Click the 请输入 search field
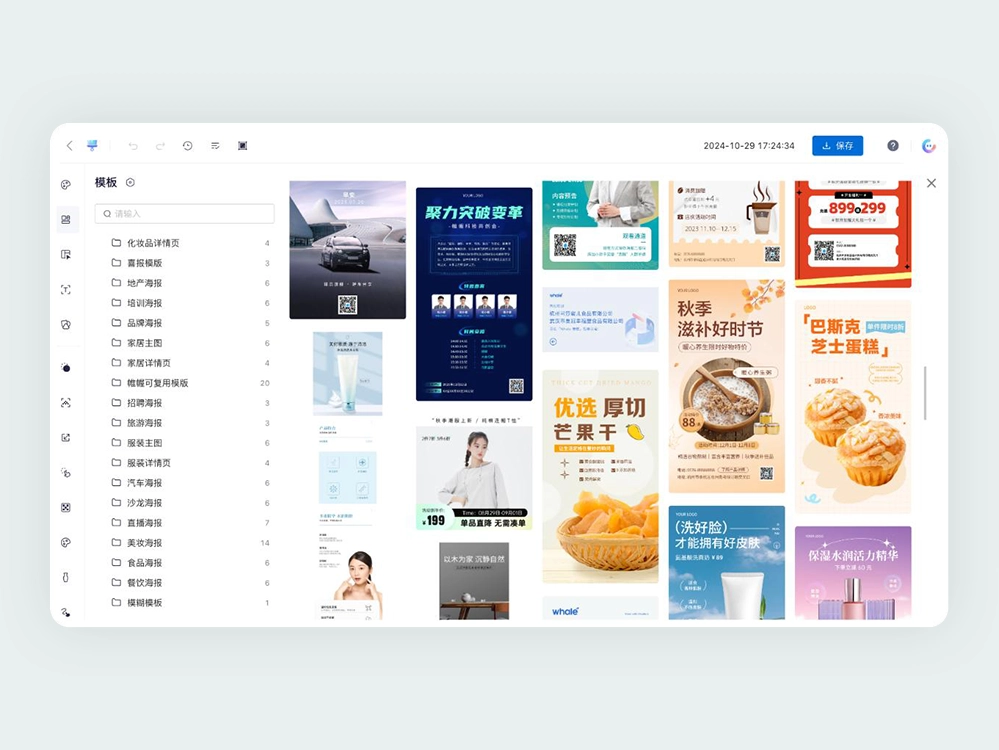The height and width of the screenshot is (750, 999). point(185,214)
